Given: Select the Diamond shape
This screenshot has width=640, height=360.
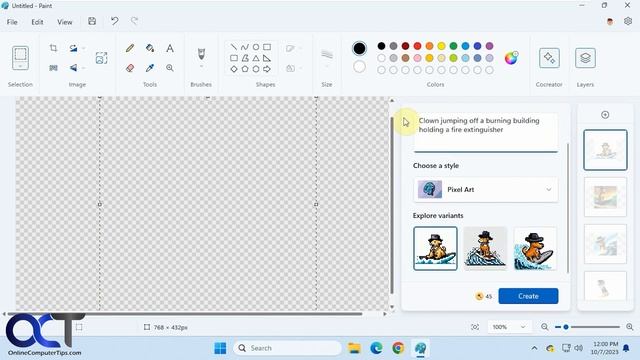Looking at the screenshot, I should (x=233, y=69).
